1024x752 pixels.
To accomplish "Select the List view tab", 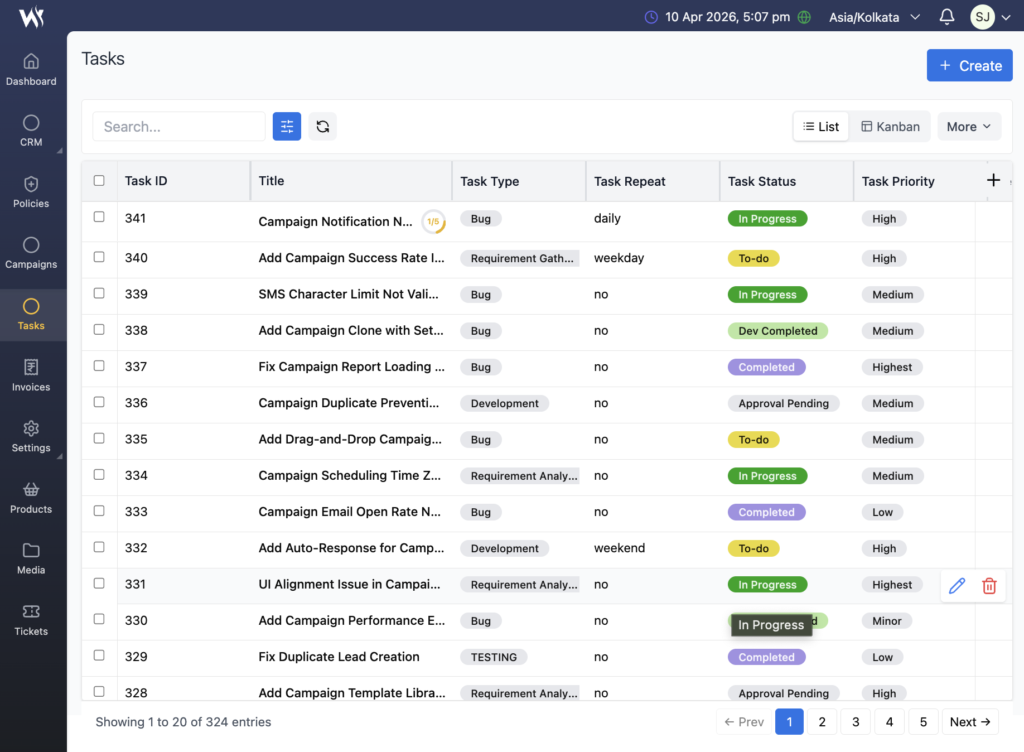I will [x=821, y=126].
